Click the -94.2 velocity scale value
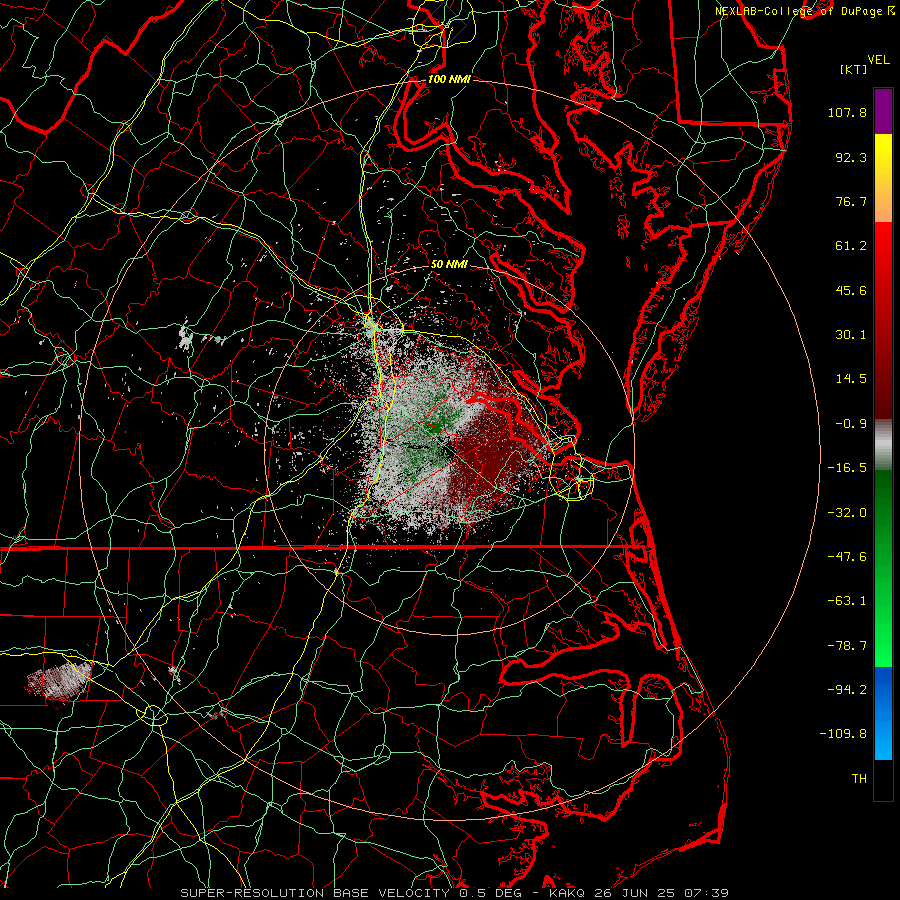 [x=847, y=690]
